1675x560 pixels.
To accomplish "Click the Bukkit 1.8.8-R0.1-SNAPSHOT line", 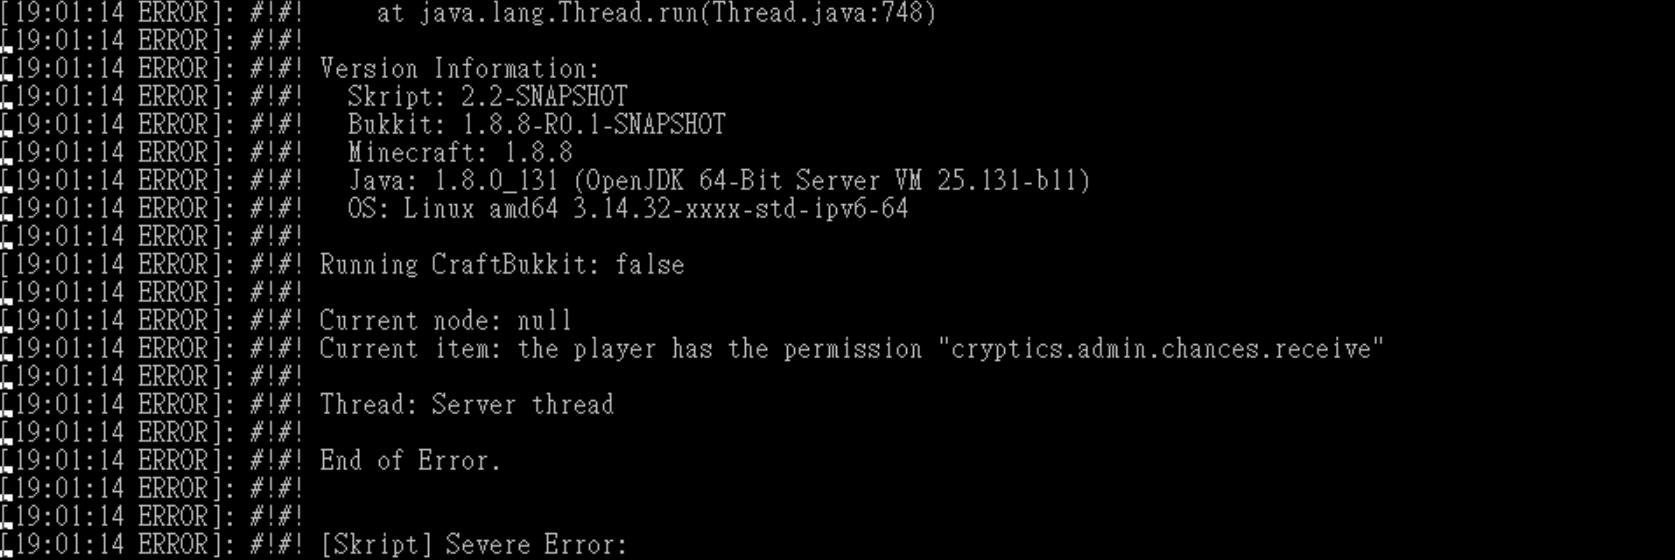I will 536,125.
